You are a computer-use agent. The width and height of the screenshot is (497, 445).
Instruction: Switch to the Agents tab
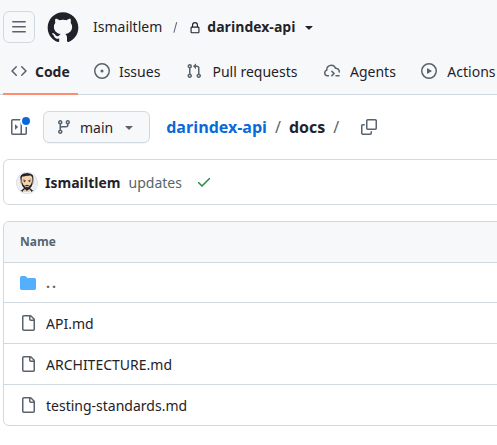tap(360, 72)
